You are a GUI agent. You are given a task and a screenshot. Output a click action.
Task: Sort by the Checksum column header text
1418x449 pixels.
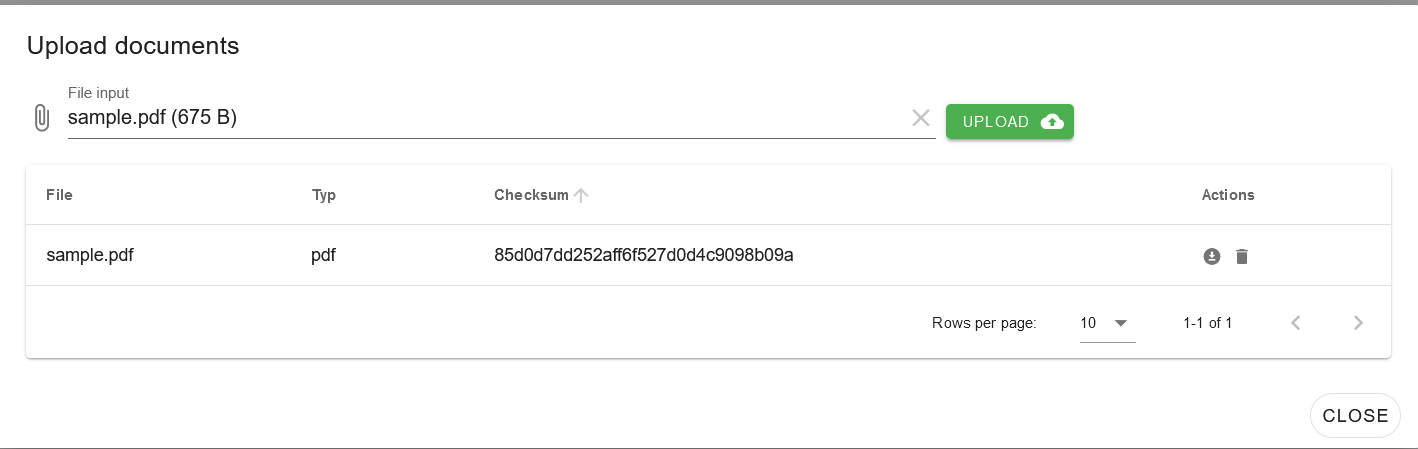click(531, 195)
